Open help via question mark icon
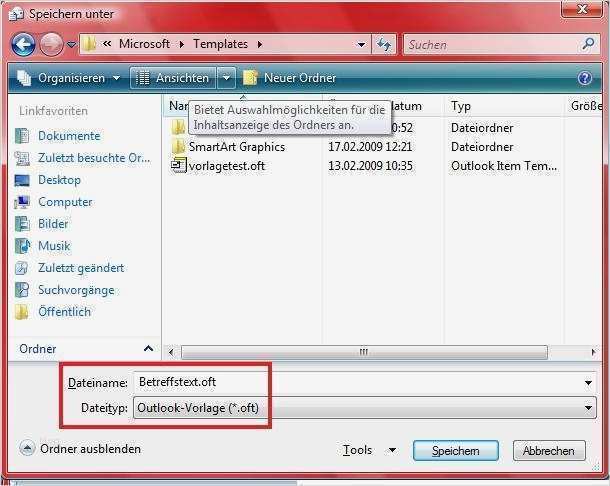The width and height of the screenshot is (610, 486). pyautogui.click(x=585, y=78)
